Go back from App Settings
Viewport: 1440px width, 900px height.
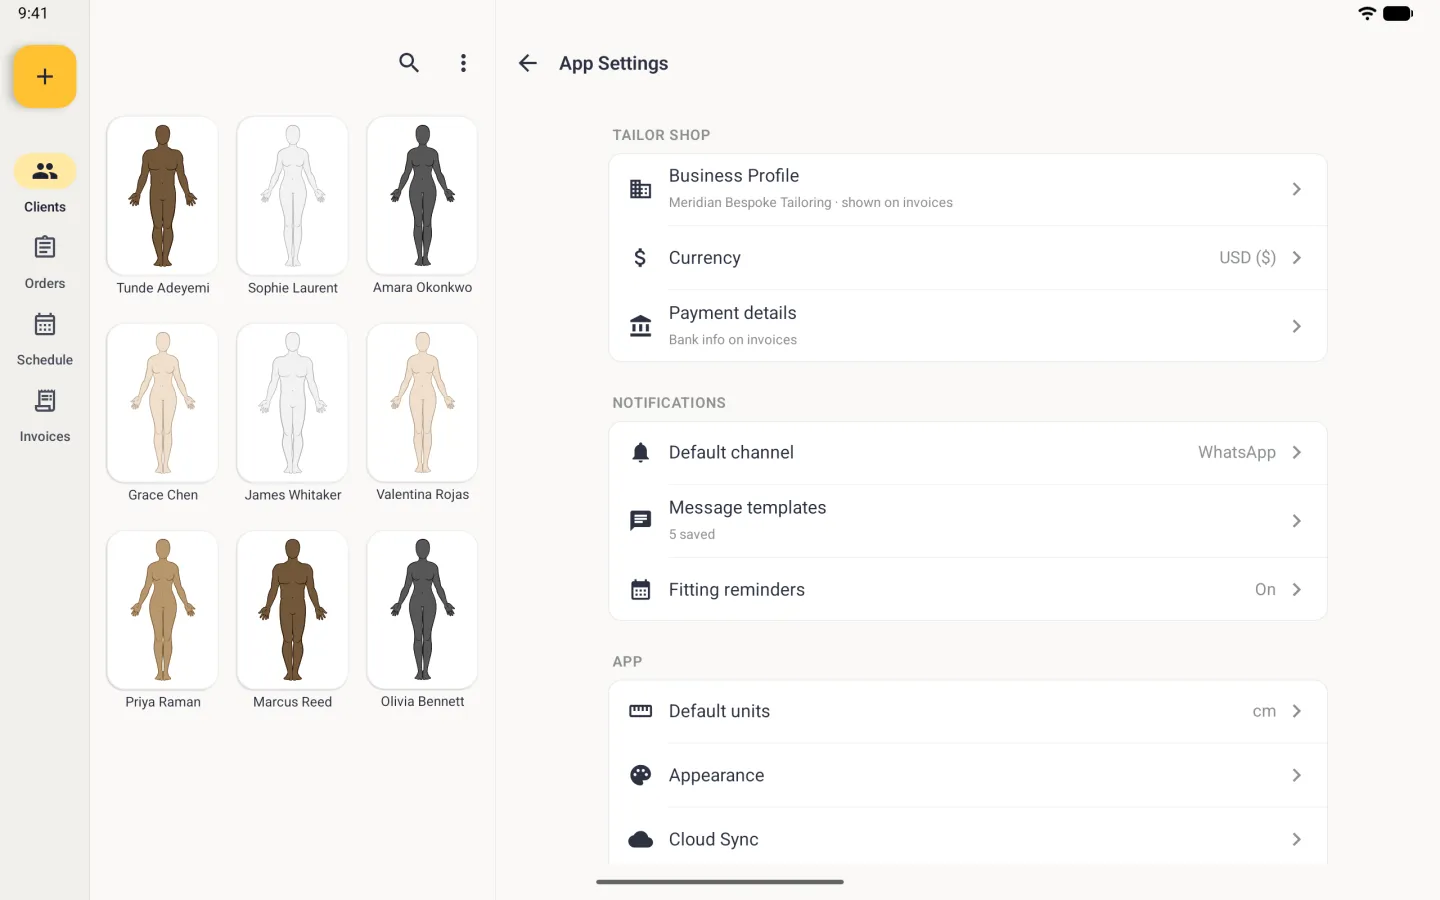528,63
